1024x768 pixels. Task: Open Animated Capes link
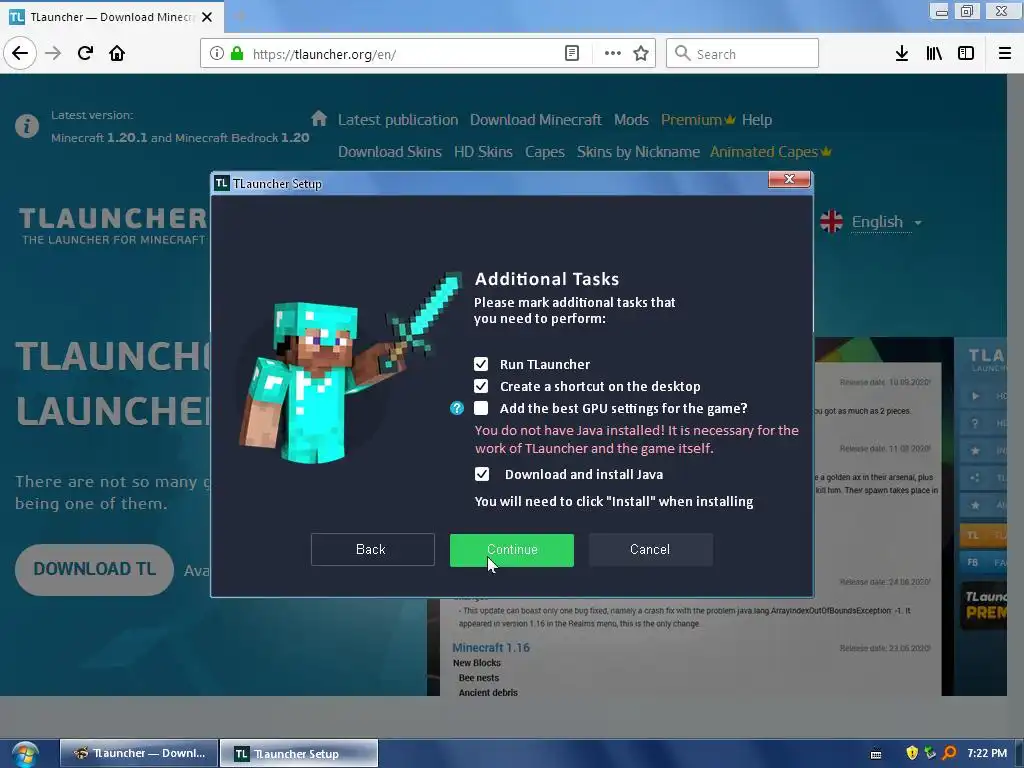[771, 152]
